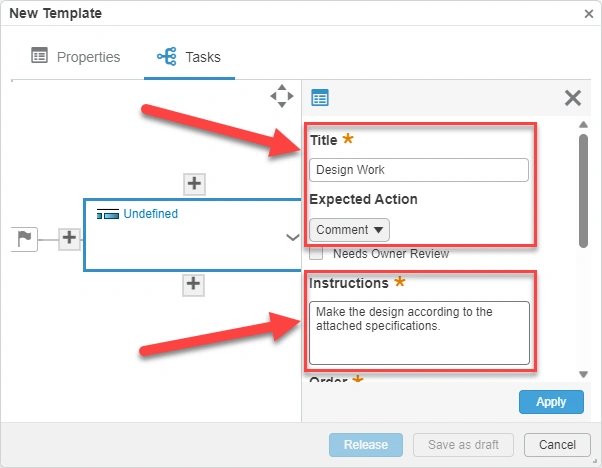Click the start flag icon
Screen dimensions: 602x468
click(26, 238)
